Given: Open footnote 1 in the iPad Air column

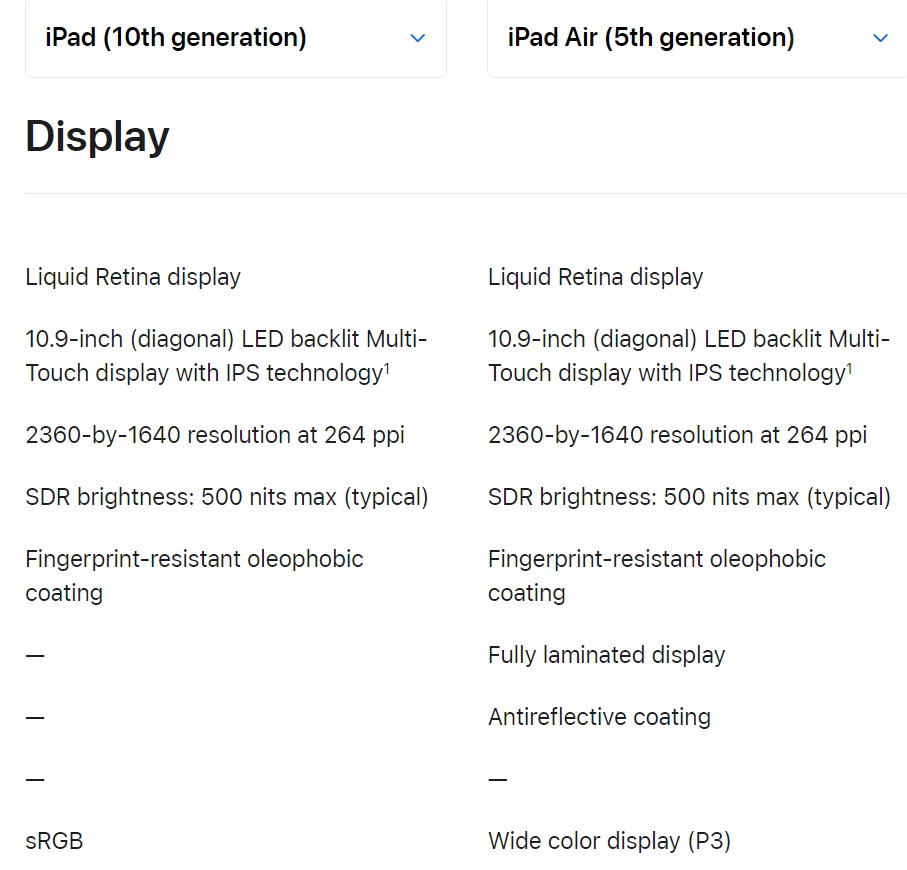Looking at the screenshot, I should [x=850, y=368].
